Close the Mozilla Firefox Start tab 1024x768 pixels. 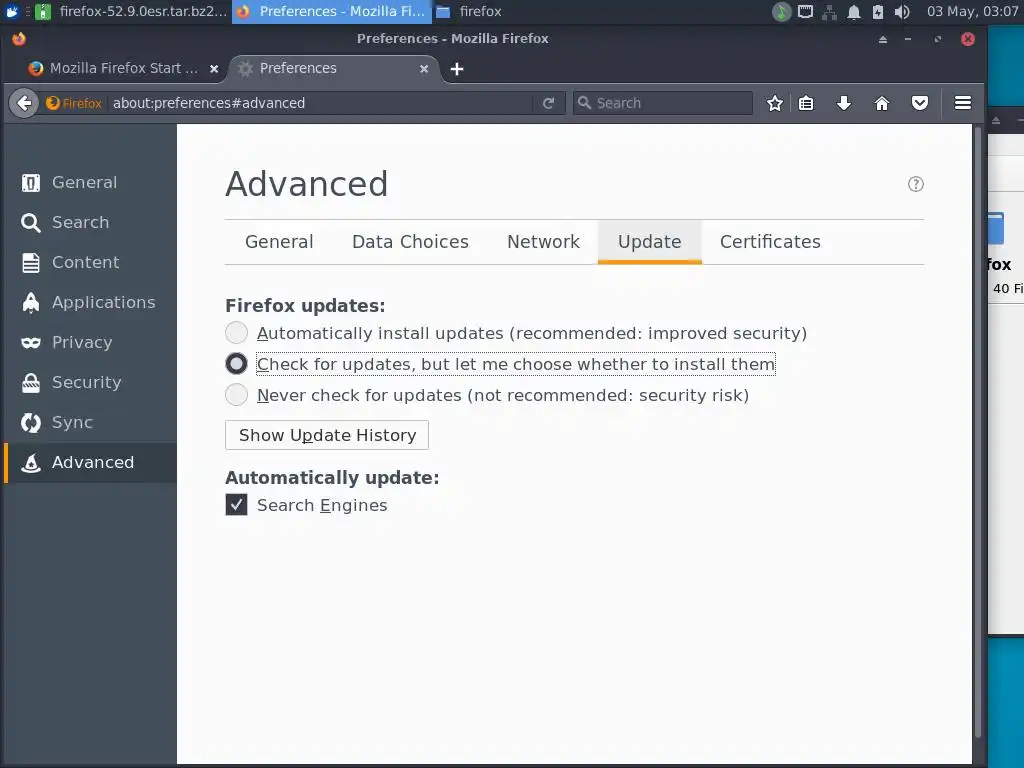click(x=214, y=69)
